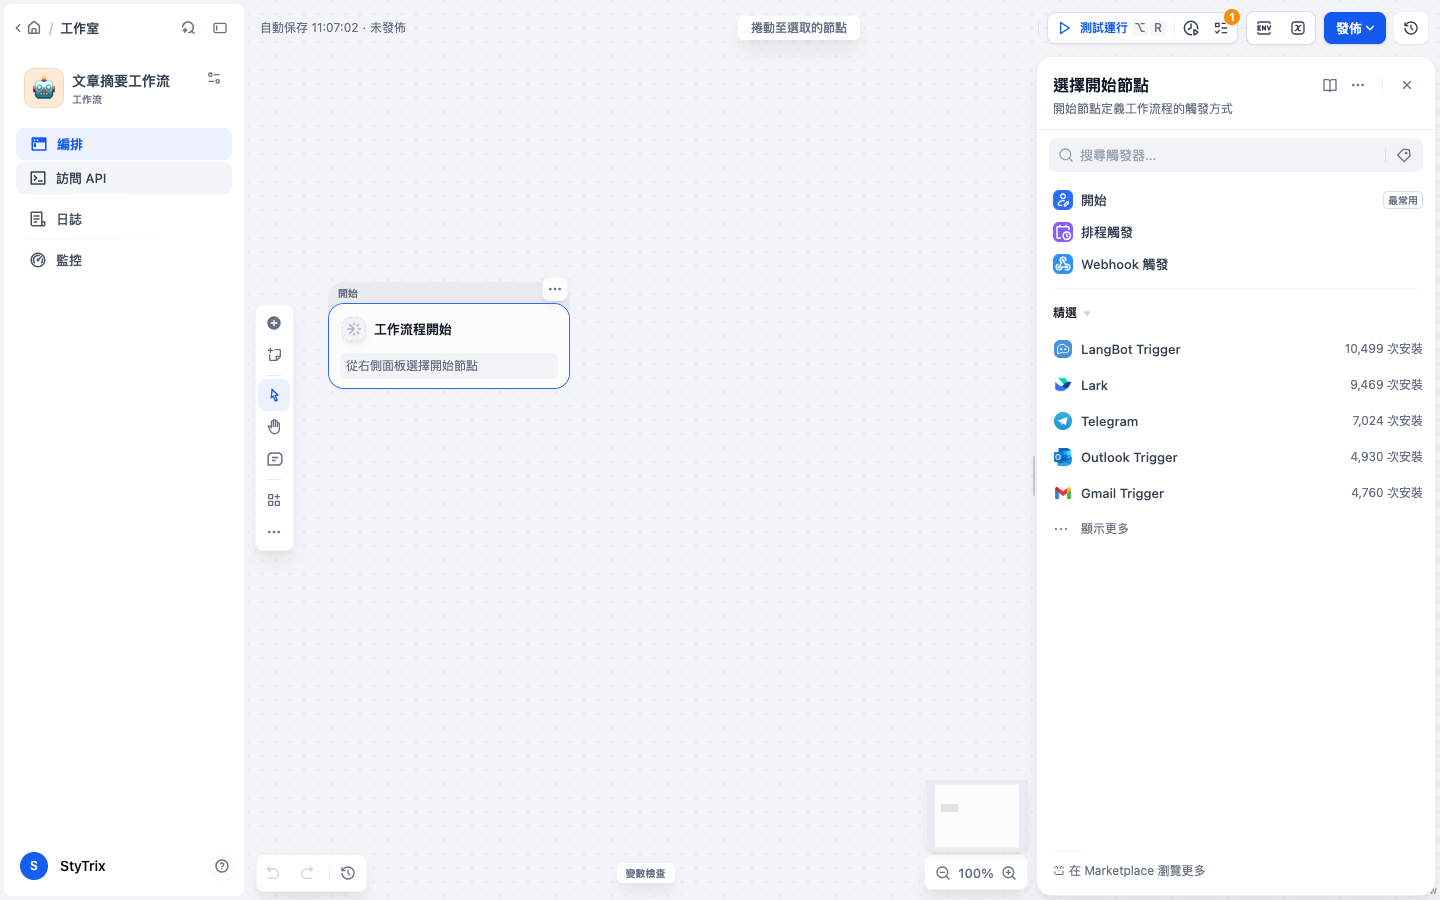The image size is (1440, 900).
Task: Click the StyTrix user avatar
Action: coord(34,866)
